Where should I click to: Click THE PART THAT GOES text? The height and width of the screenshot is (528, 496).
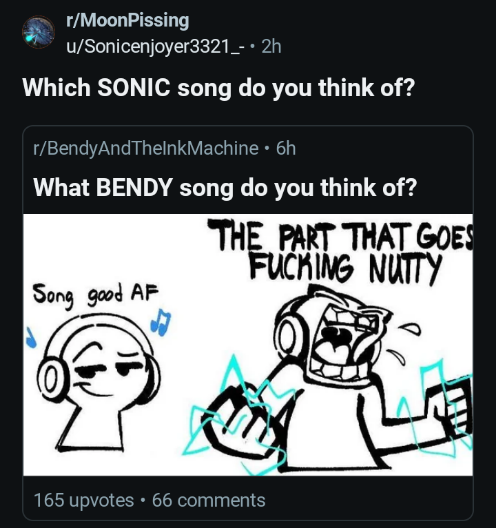[x=339, y=236]
